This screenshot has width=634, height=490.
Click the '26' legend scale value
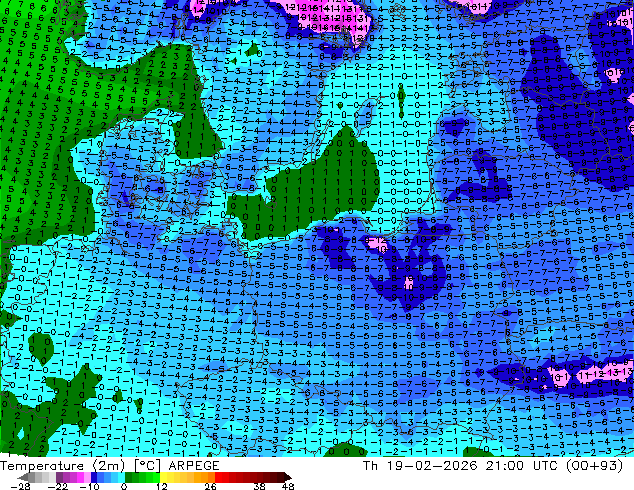click(x=210, y=486)
